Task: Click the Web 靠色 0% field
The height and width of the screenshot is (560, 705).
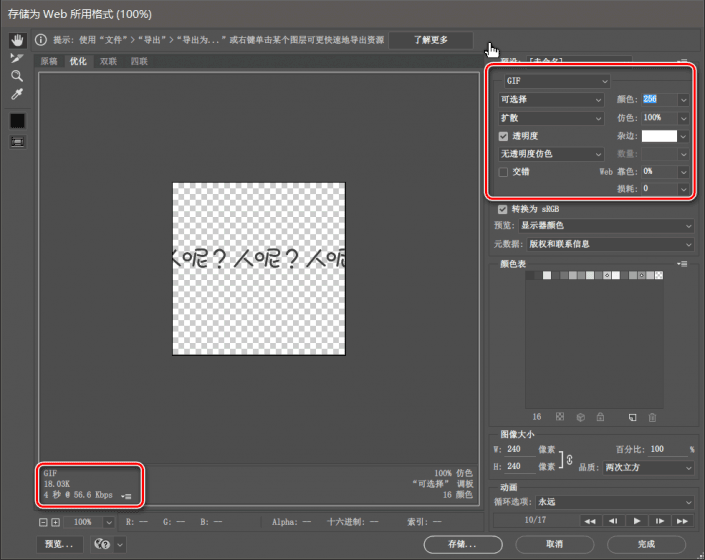Action: tap(659, 171)
